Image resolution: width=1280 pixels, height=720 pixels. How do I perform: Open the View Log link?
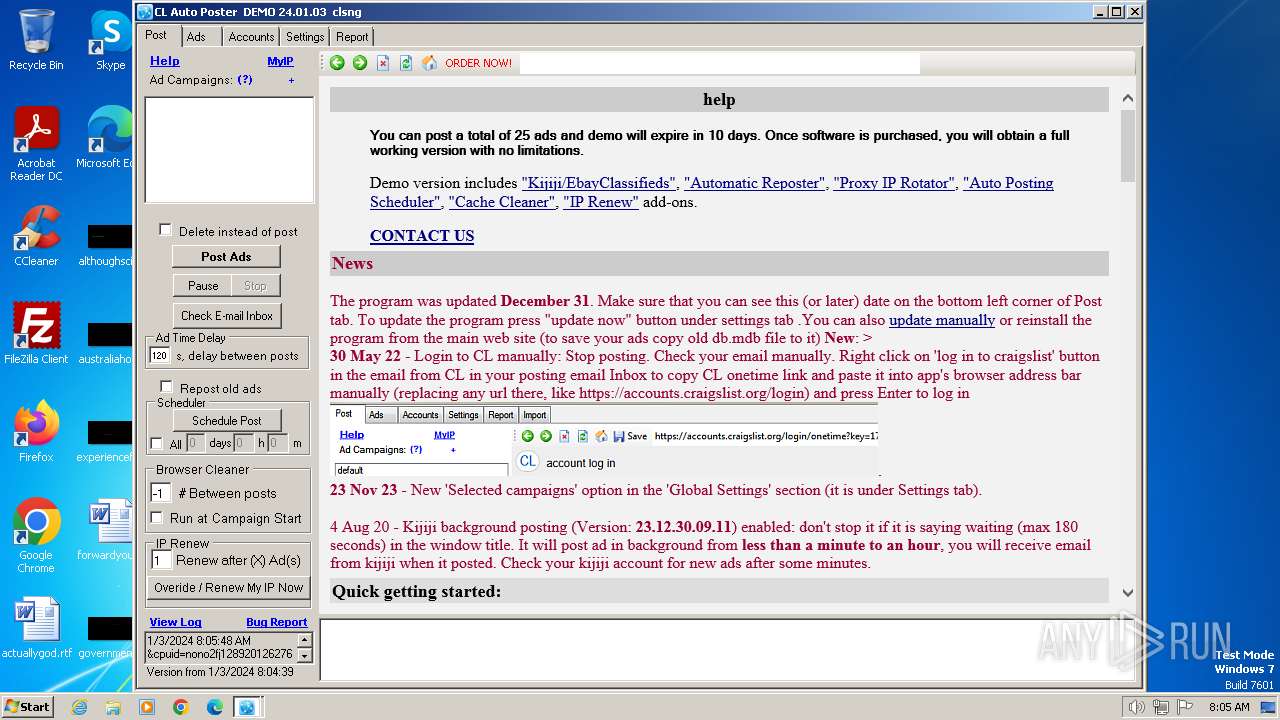click(176, 622)
